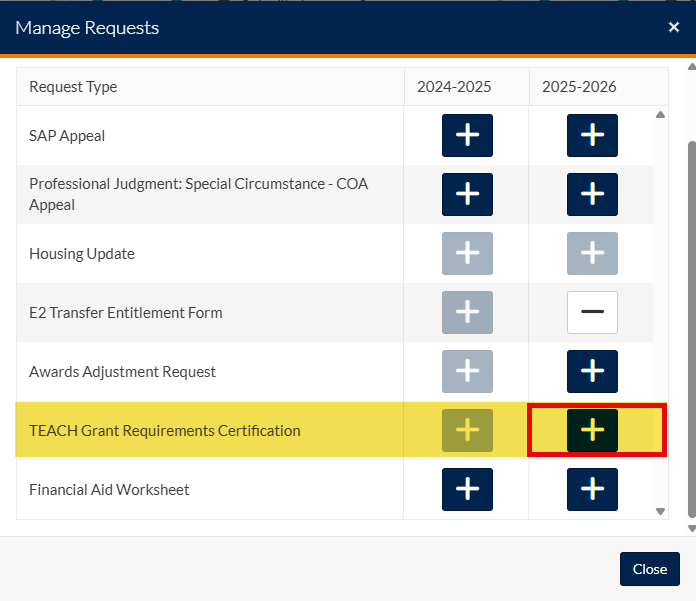Add TEACH Grant Certification for 2025-2026
Screen dimensions: 696x601
pyautogui.click(x=592, y=430)
